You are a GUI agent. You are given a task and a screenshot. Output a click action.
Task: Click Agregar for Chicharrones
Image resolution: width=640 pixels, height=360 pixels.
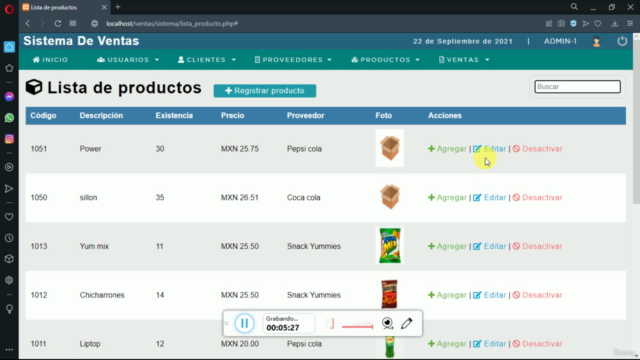tap(447, 295)
